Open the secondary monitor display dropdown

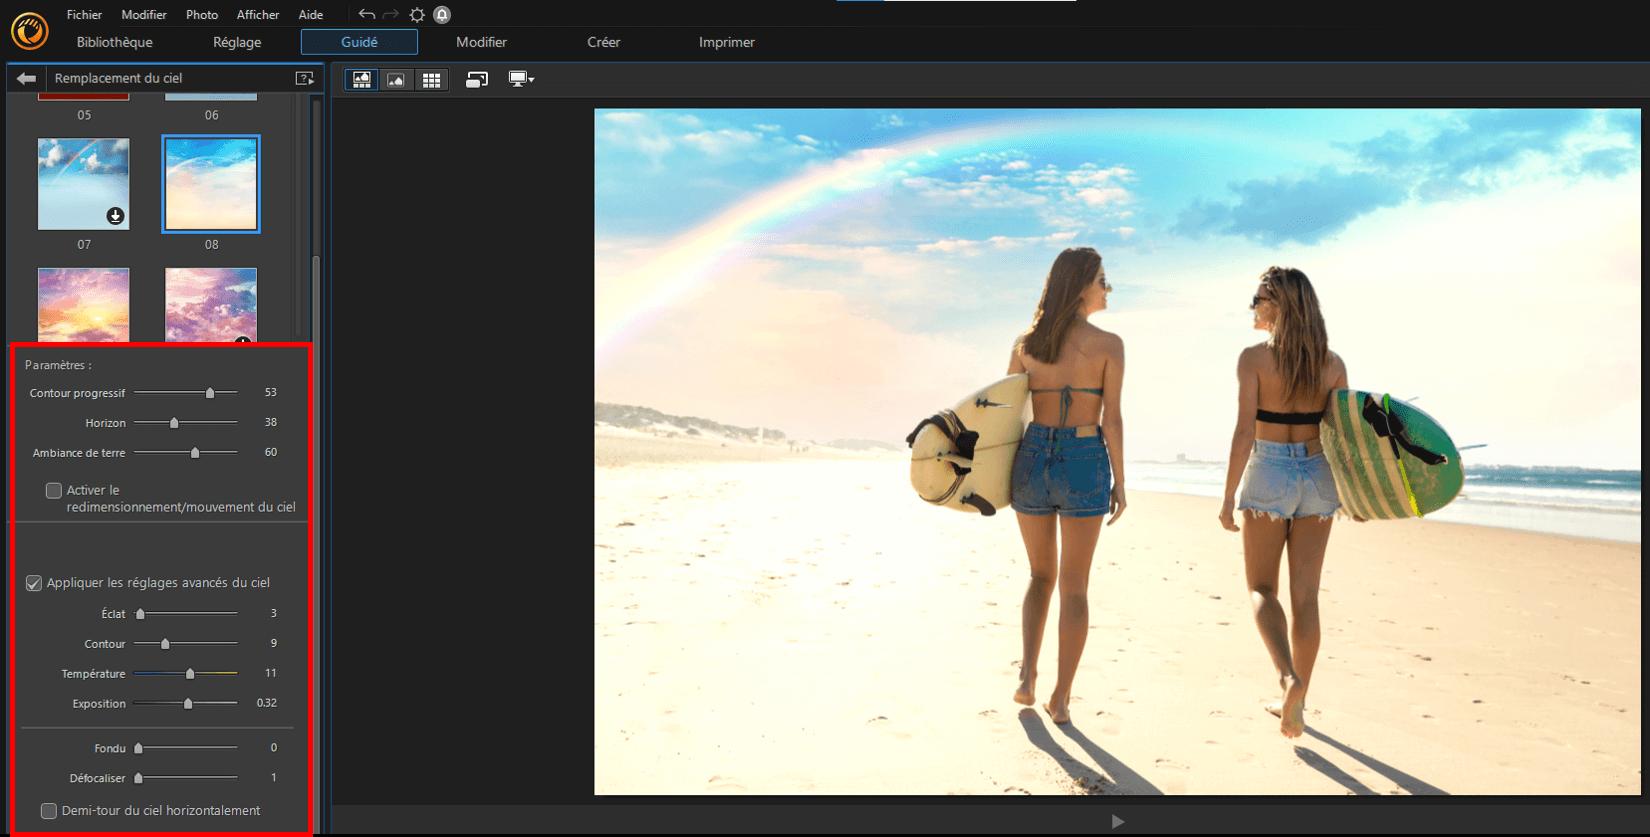[521, 80]
